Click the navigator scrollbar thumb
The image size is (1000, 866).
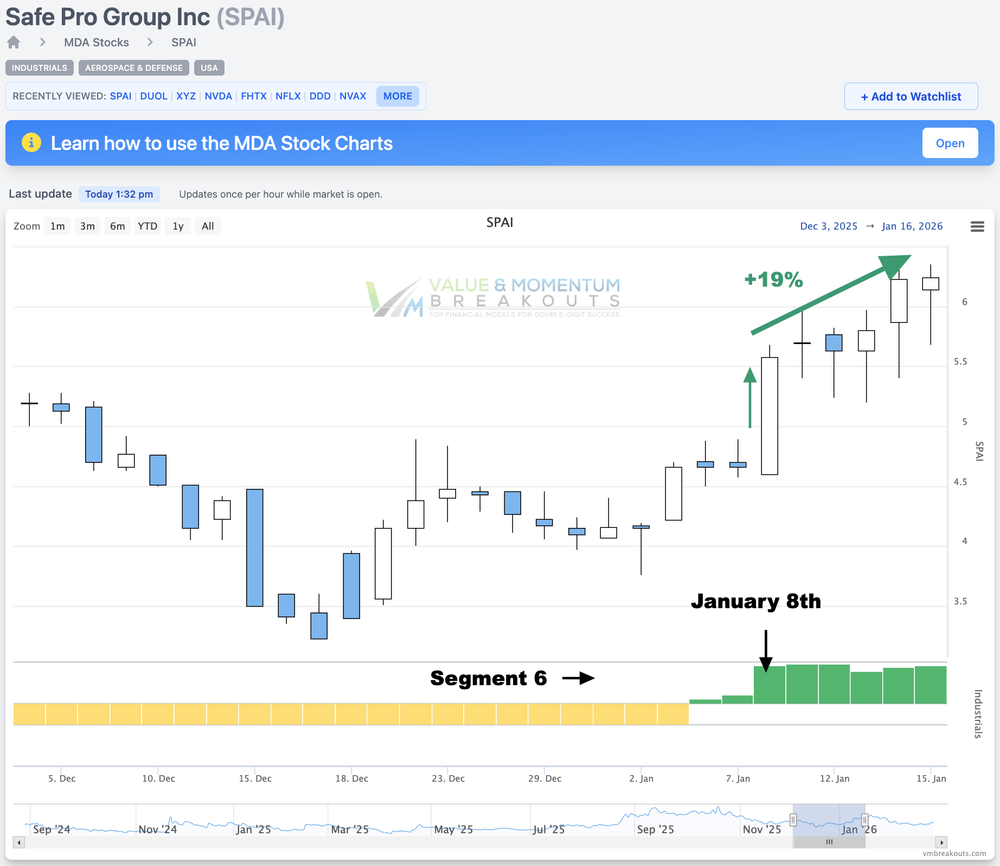[x=829, y=843]
